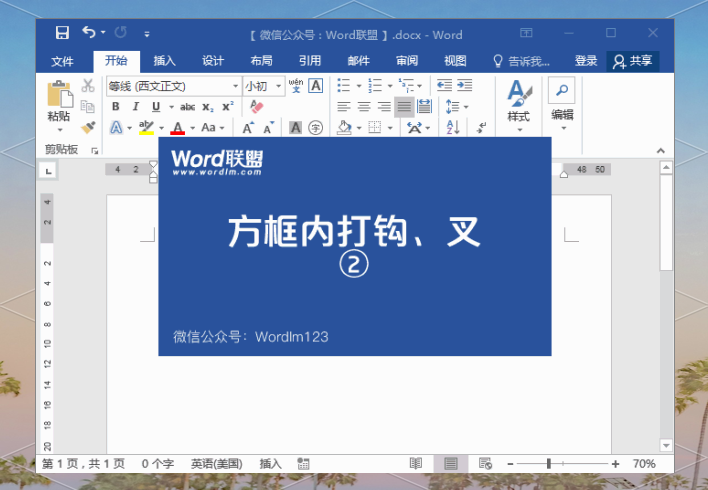Switch to the 插入 tab

point(164,61)
